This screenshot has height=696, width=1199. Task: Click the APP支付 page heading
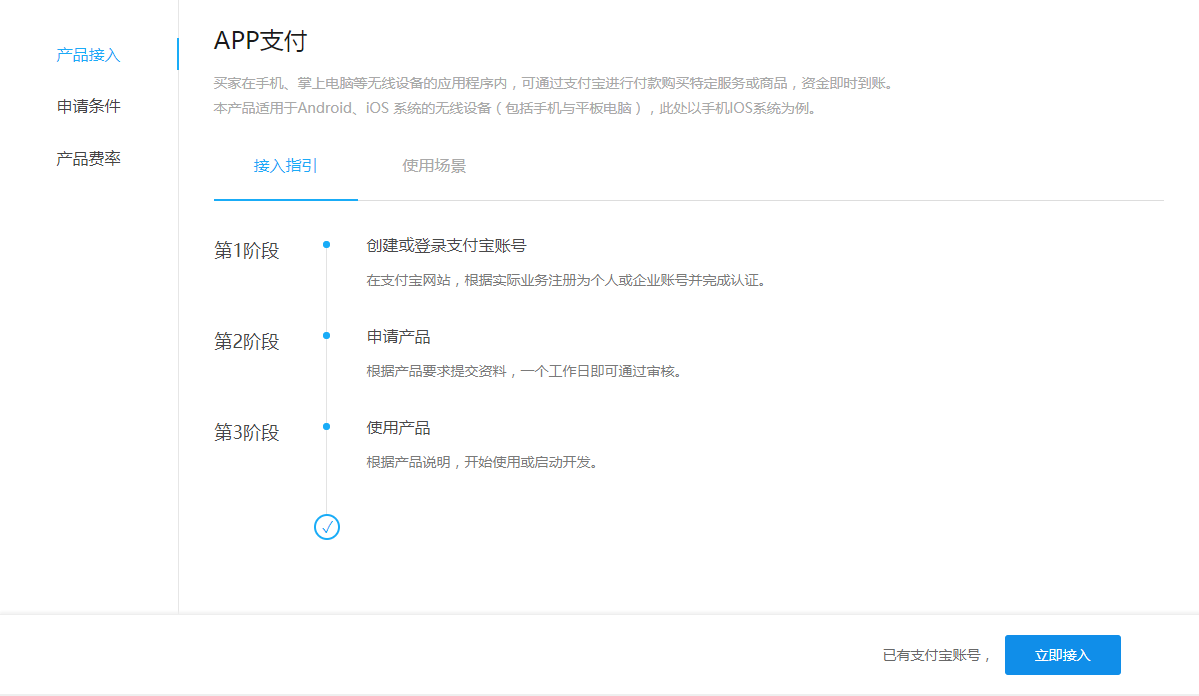click(x=260, y=41)
